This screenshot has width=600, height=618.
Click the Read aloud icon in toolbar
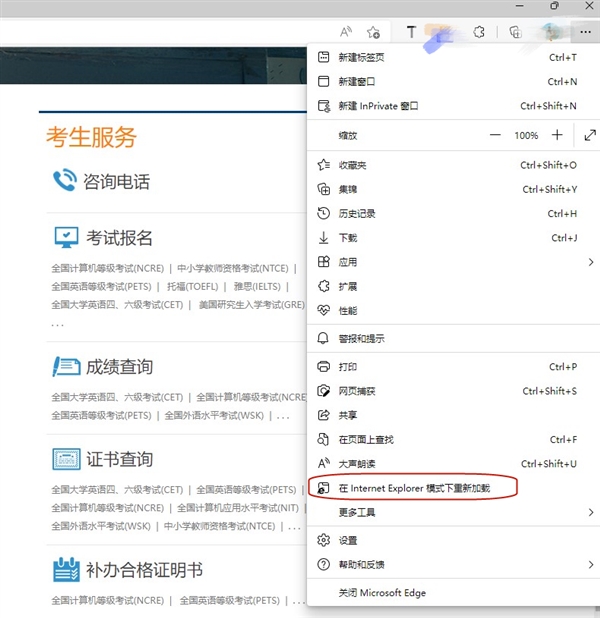pos(346,32)
